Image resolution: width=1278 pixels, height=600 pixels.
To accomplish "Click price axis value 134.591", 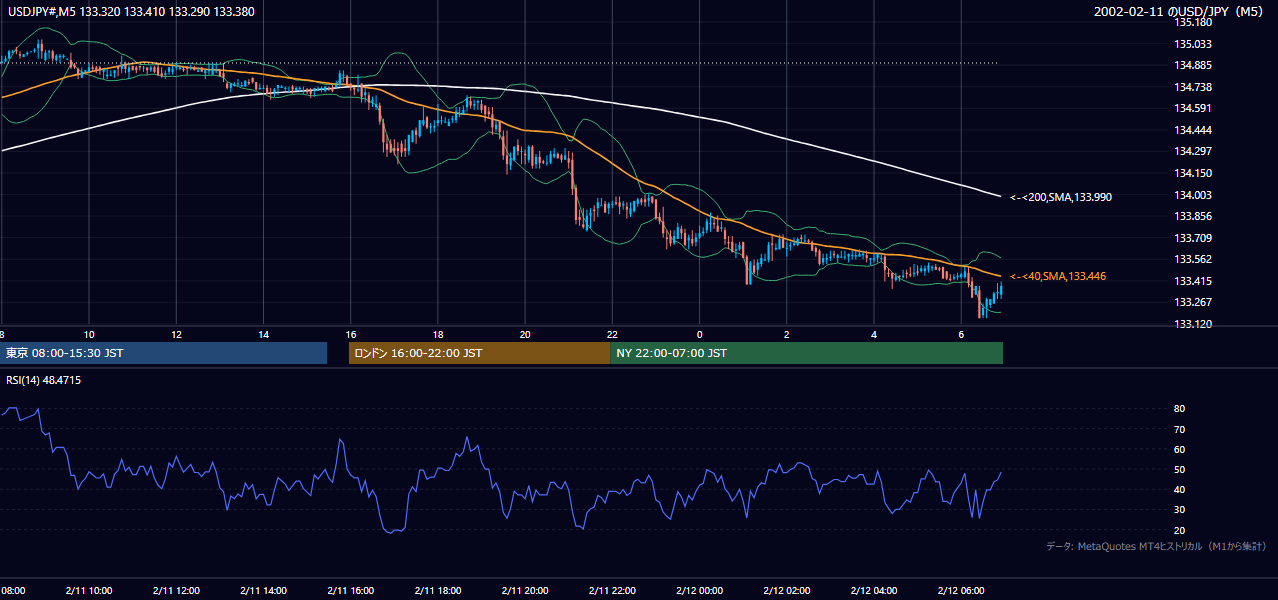I will tap(1192, 109).
